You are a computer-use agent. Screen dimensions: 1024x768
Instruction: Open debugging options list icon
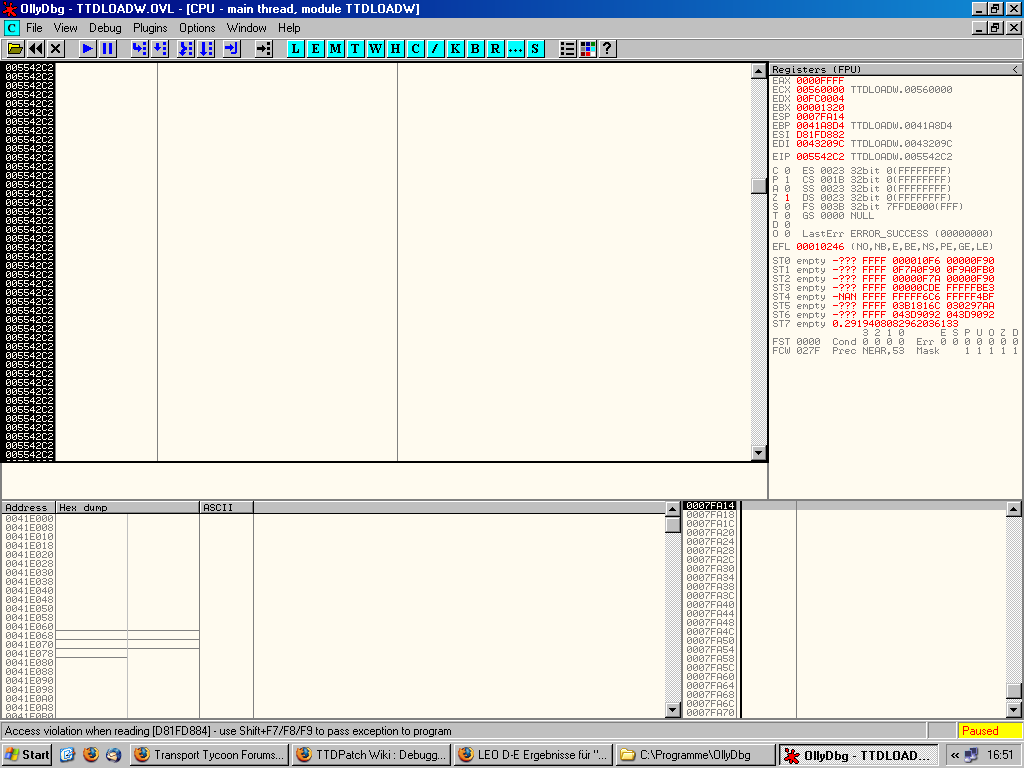pyautogui.click(x=568, y=49)
